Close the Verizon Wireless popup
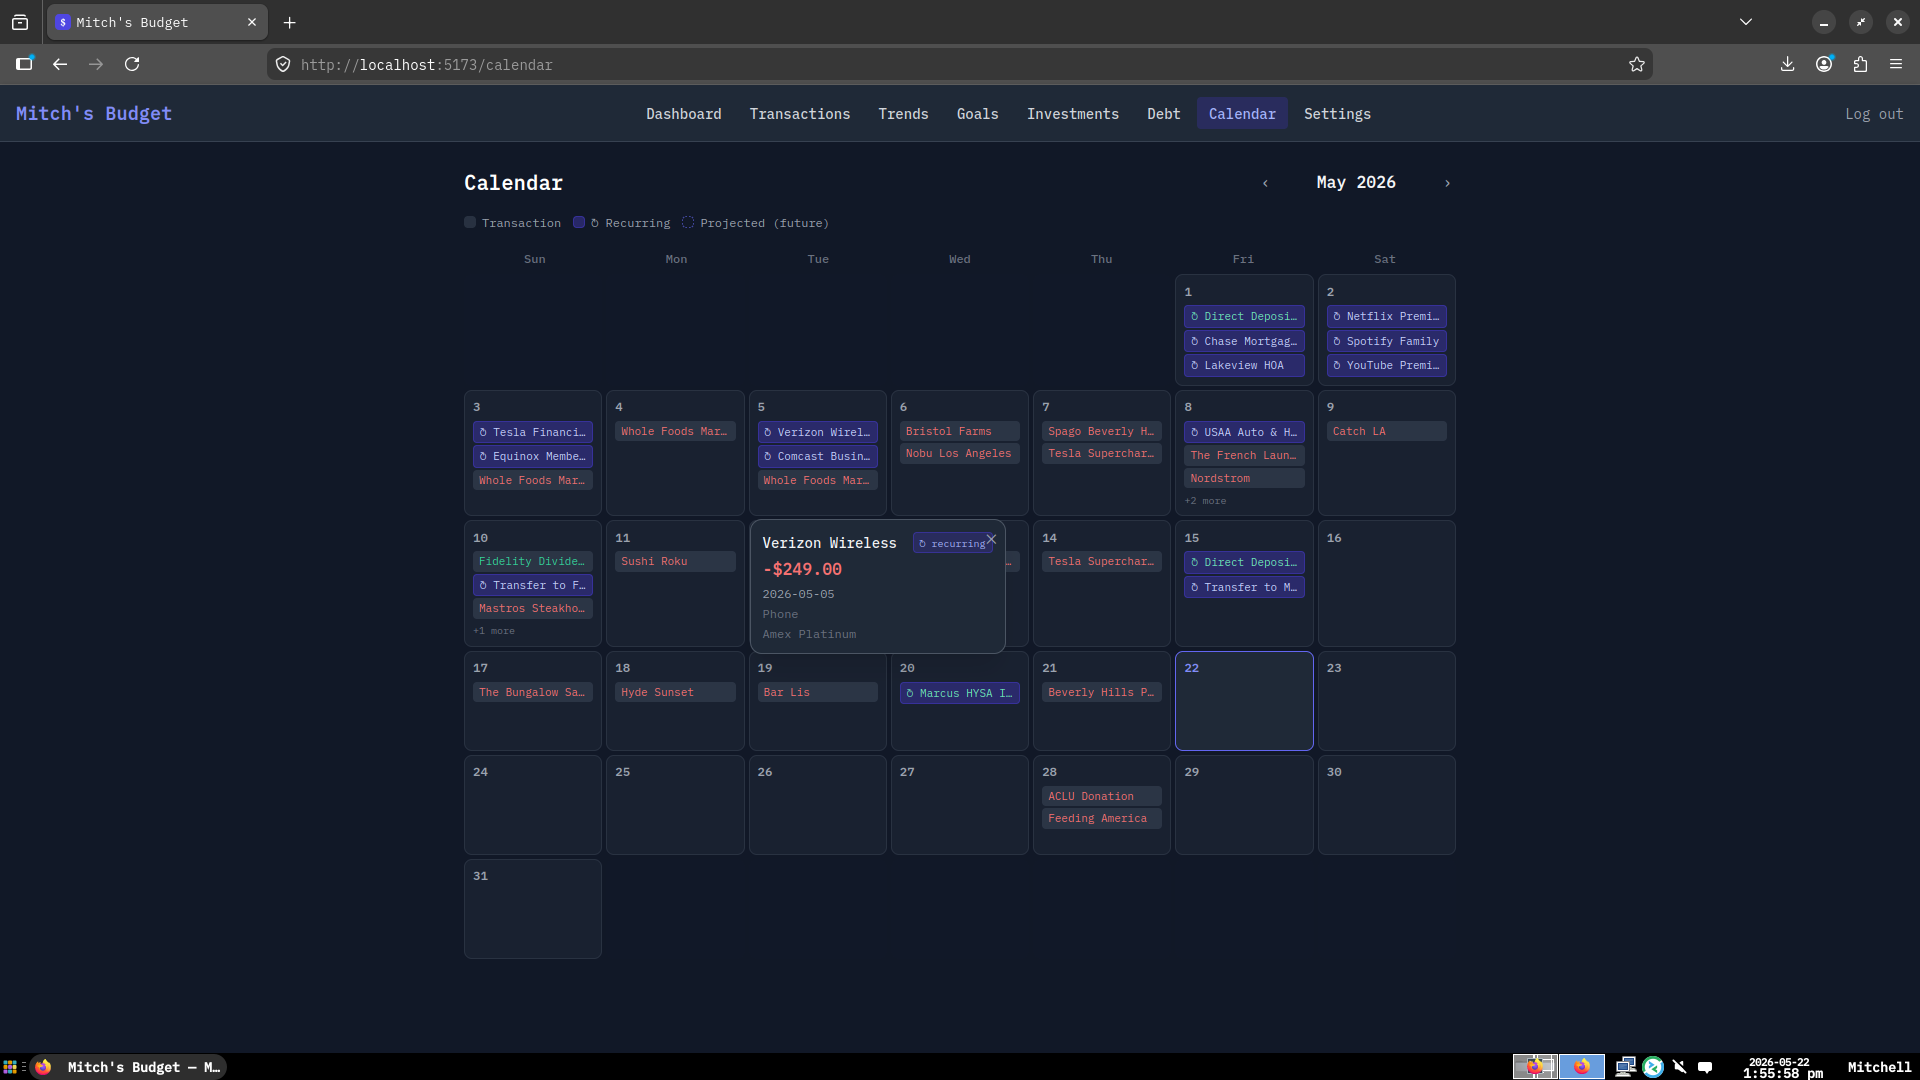Viewport: 1920px width, 1080px height. pyautogui.click(x=991, y=539)
